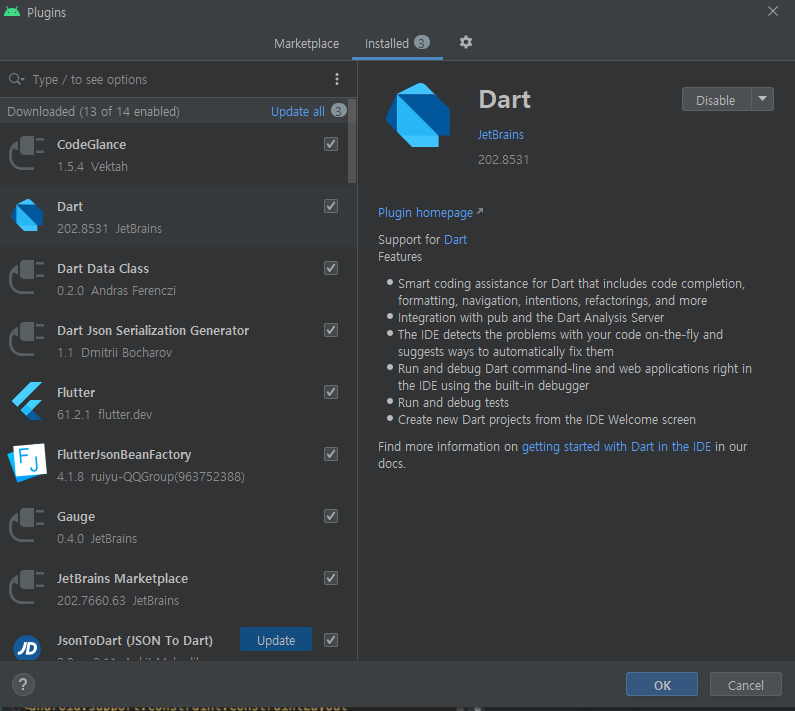The height and width of the screenshot is (711, 795).
Task: Close the Plugins dialog
Action: point(773,11)
